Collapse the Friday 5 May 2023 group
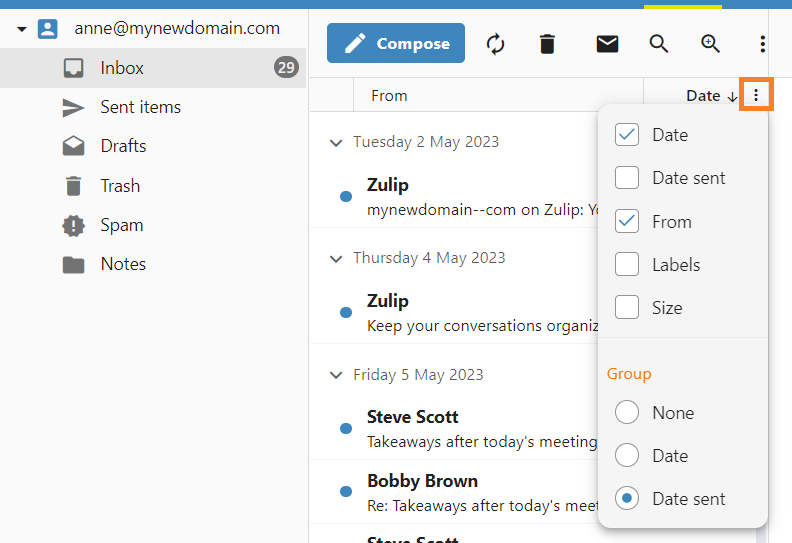The width and height of the screenshot is (792, 543). tap(336, 375)
